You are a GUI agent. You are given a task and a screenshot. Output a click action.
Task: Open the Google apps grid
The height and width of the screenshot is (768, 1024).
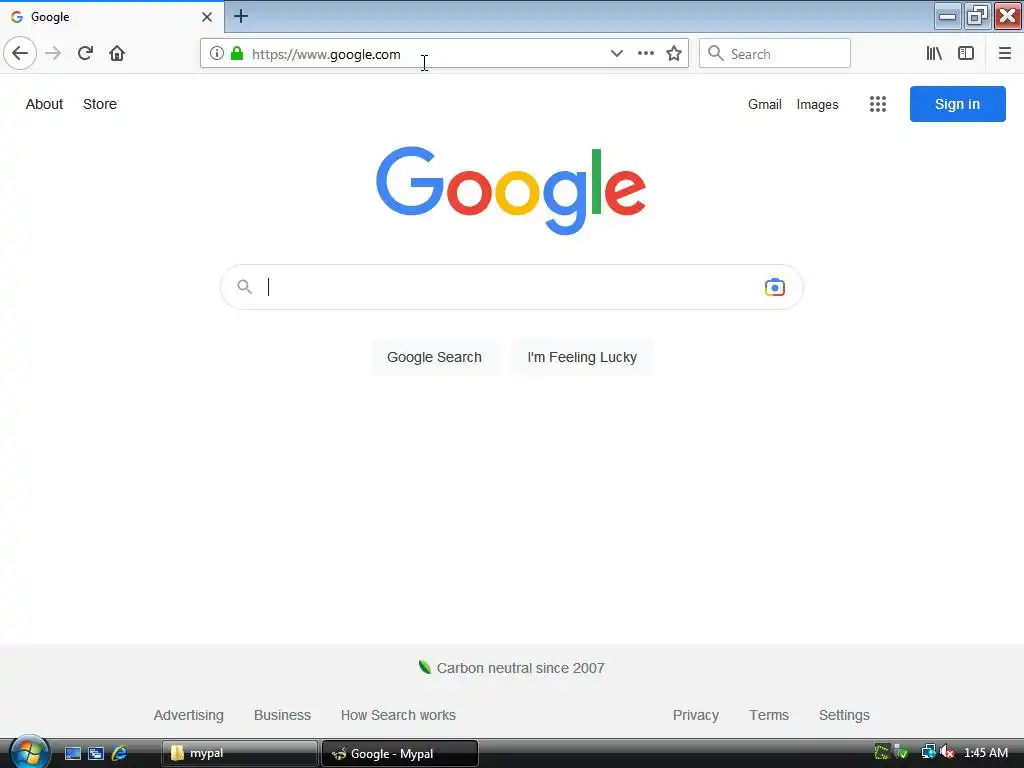[878, 104]
